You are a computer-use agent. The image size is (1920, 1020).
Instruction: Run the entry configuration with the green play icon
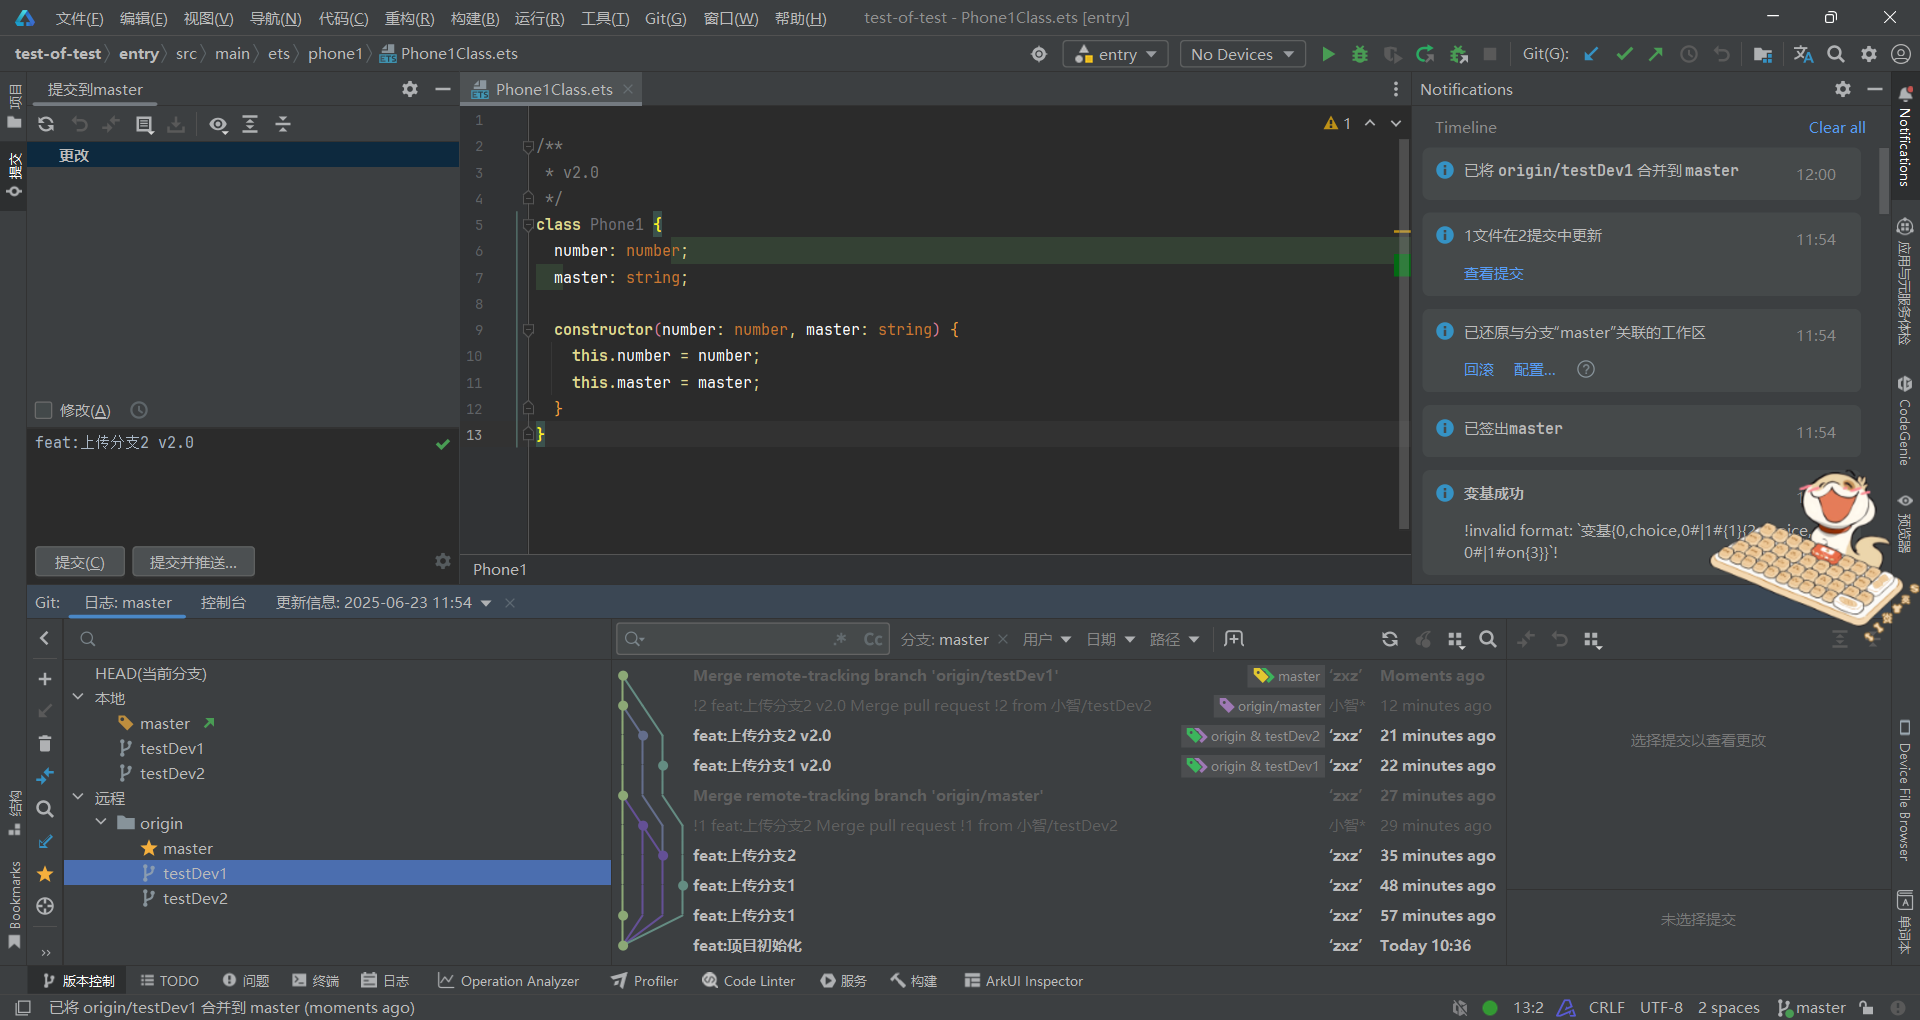tap(1328, 54)
